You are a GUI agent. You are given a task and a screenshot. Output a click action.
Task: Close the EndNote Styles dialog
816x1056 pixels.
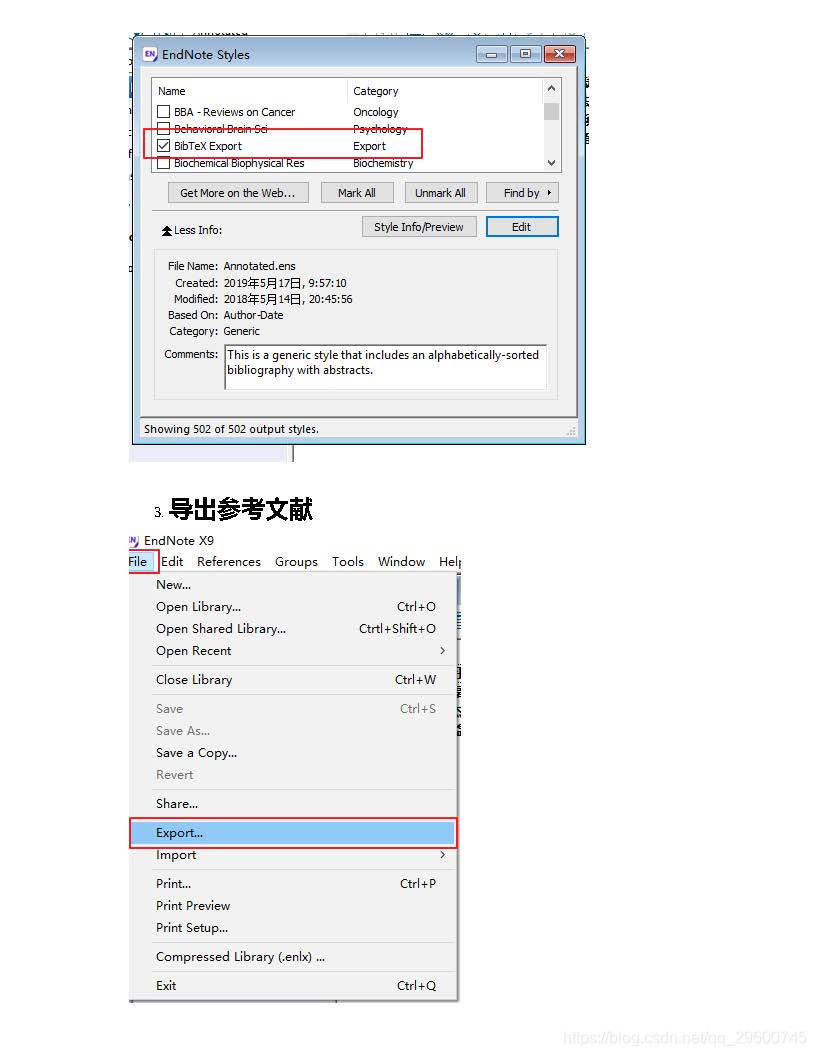click(x=559, y=55)
